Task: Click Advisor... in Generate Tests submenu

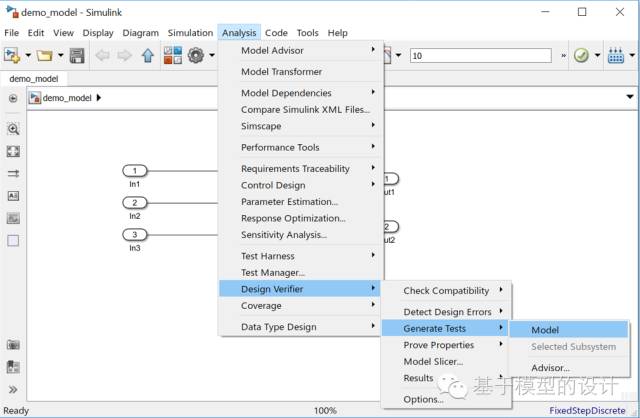Action: coord(550,367)
